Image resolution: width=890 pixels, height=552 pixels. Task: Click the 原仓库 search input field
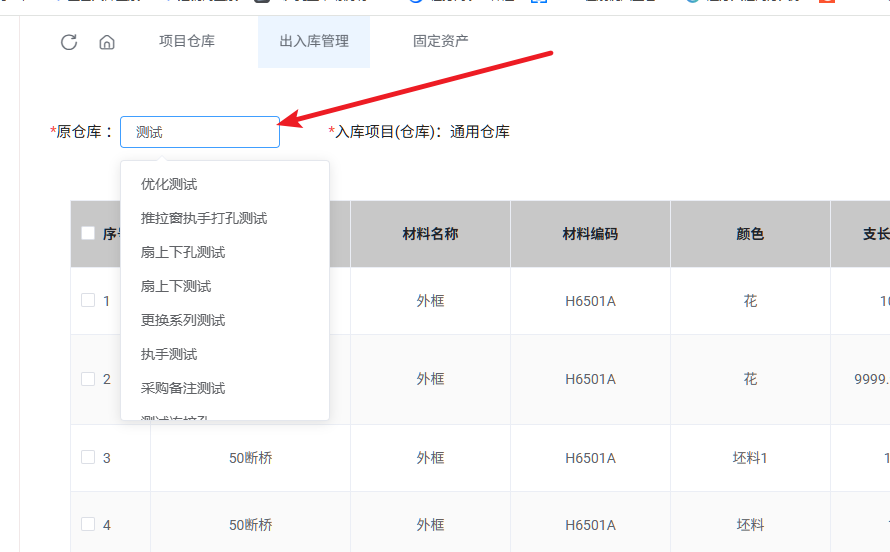point(200,132)
